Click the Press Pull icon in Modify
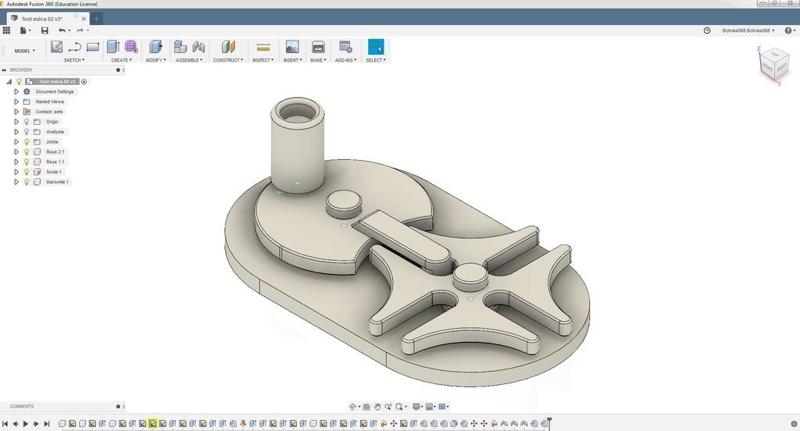 tap(155, 47)
